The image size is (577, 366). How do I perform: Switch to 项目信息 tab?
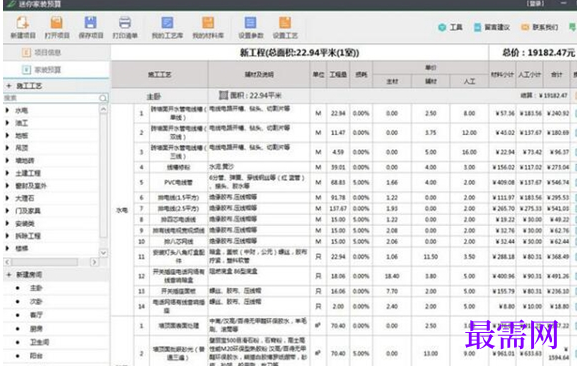click(42, 53)
